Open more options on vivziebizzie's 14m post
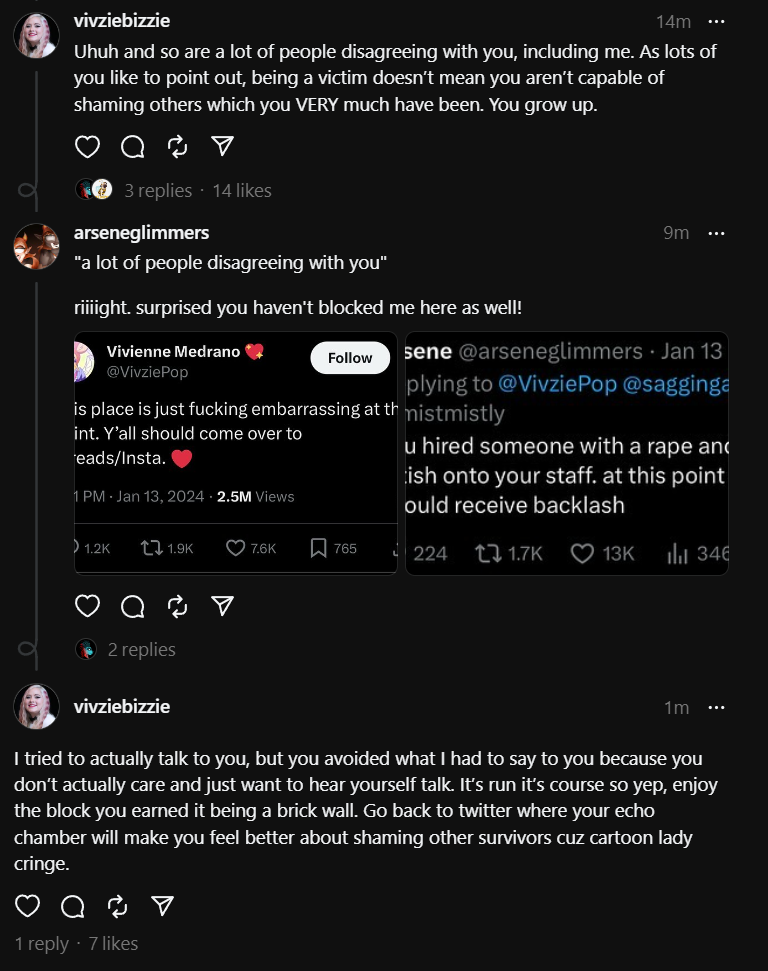Screen dimensions: 768x971 [716, 22]
